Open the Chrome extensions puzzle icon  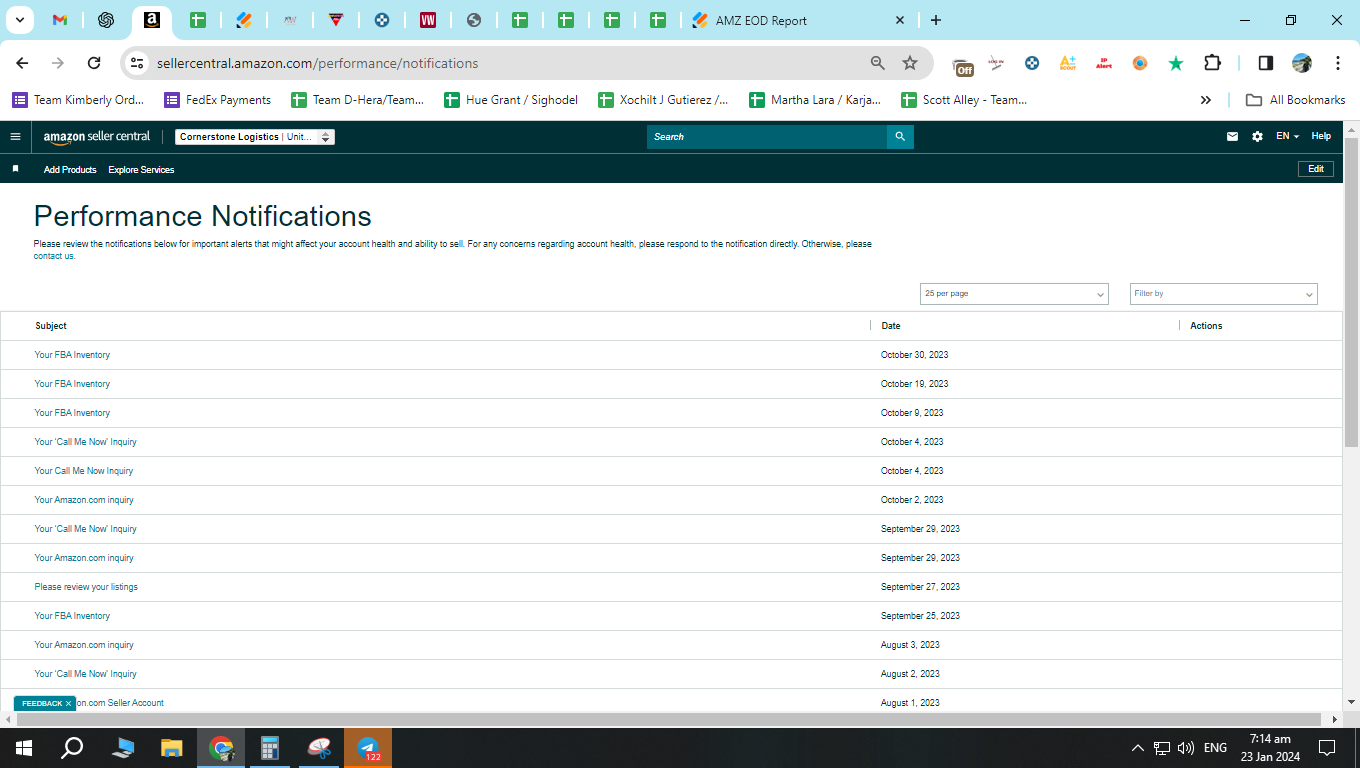(x=1212, y=63)
